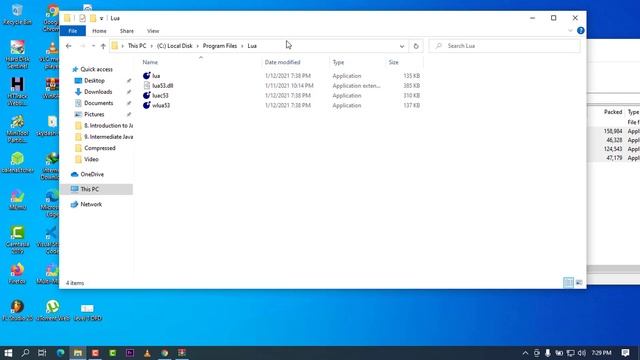The image size is (640, 360).
Task: Go back with the Back arrow
Action: pos(69,46)
